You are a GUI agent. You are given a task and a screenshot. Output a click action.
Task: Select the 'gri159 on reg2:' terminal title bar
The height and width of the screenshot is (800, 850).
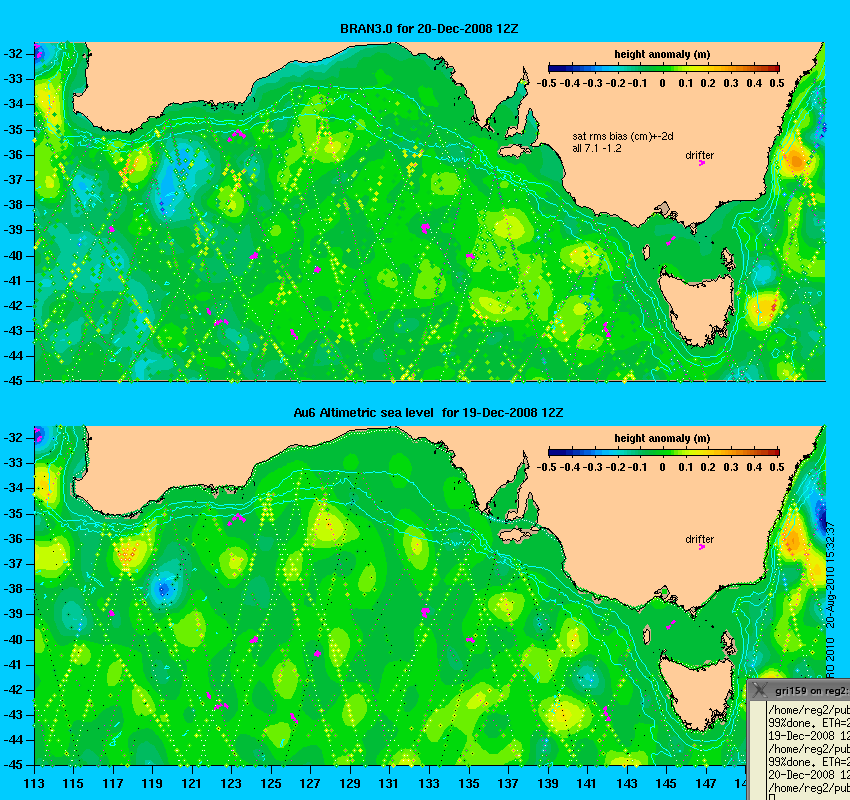click(x=799, y=691)
